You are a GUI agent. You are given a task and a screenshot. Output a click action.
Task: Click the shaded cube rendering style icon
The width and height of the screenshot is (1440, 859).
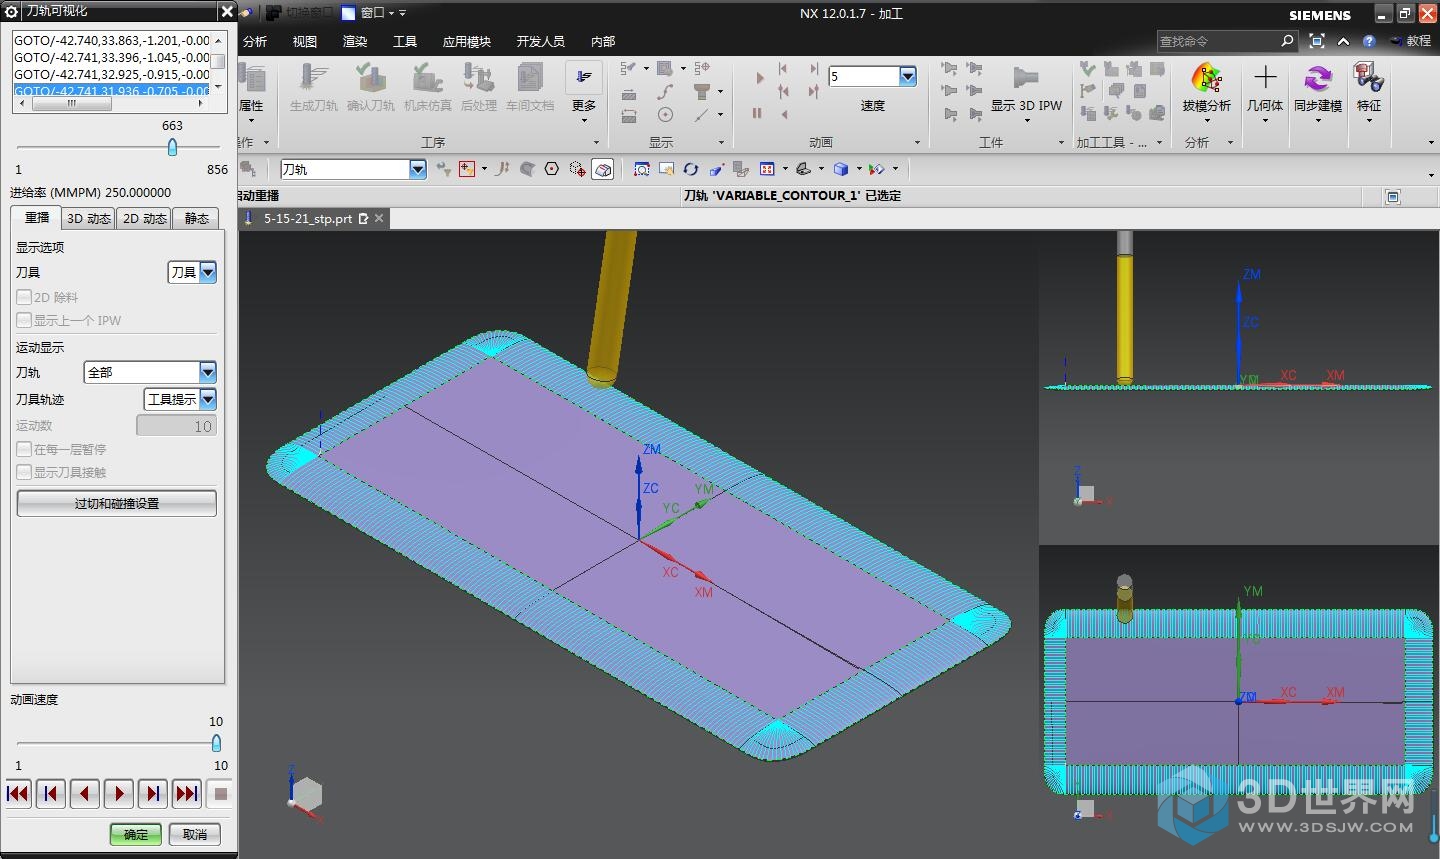point(841,169)
